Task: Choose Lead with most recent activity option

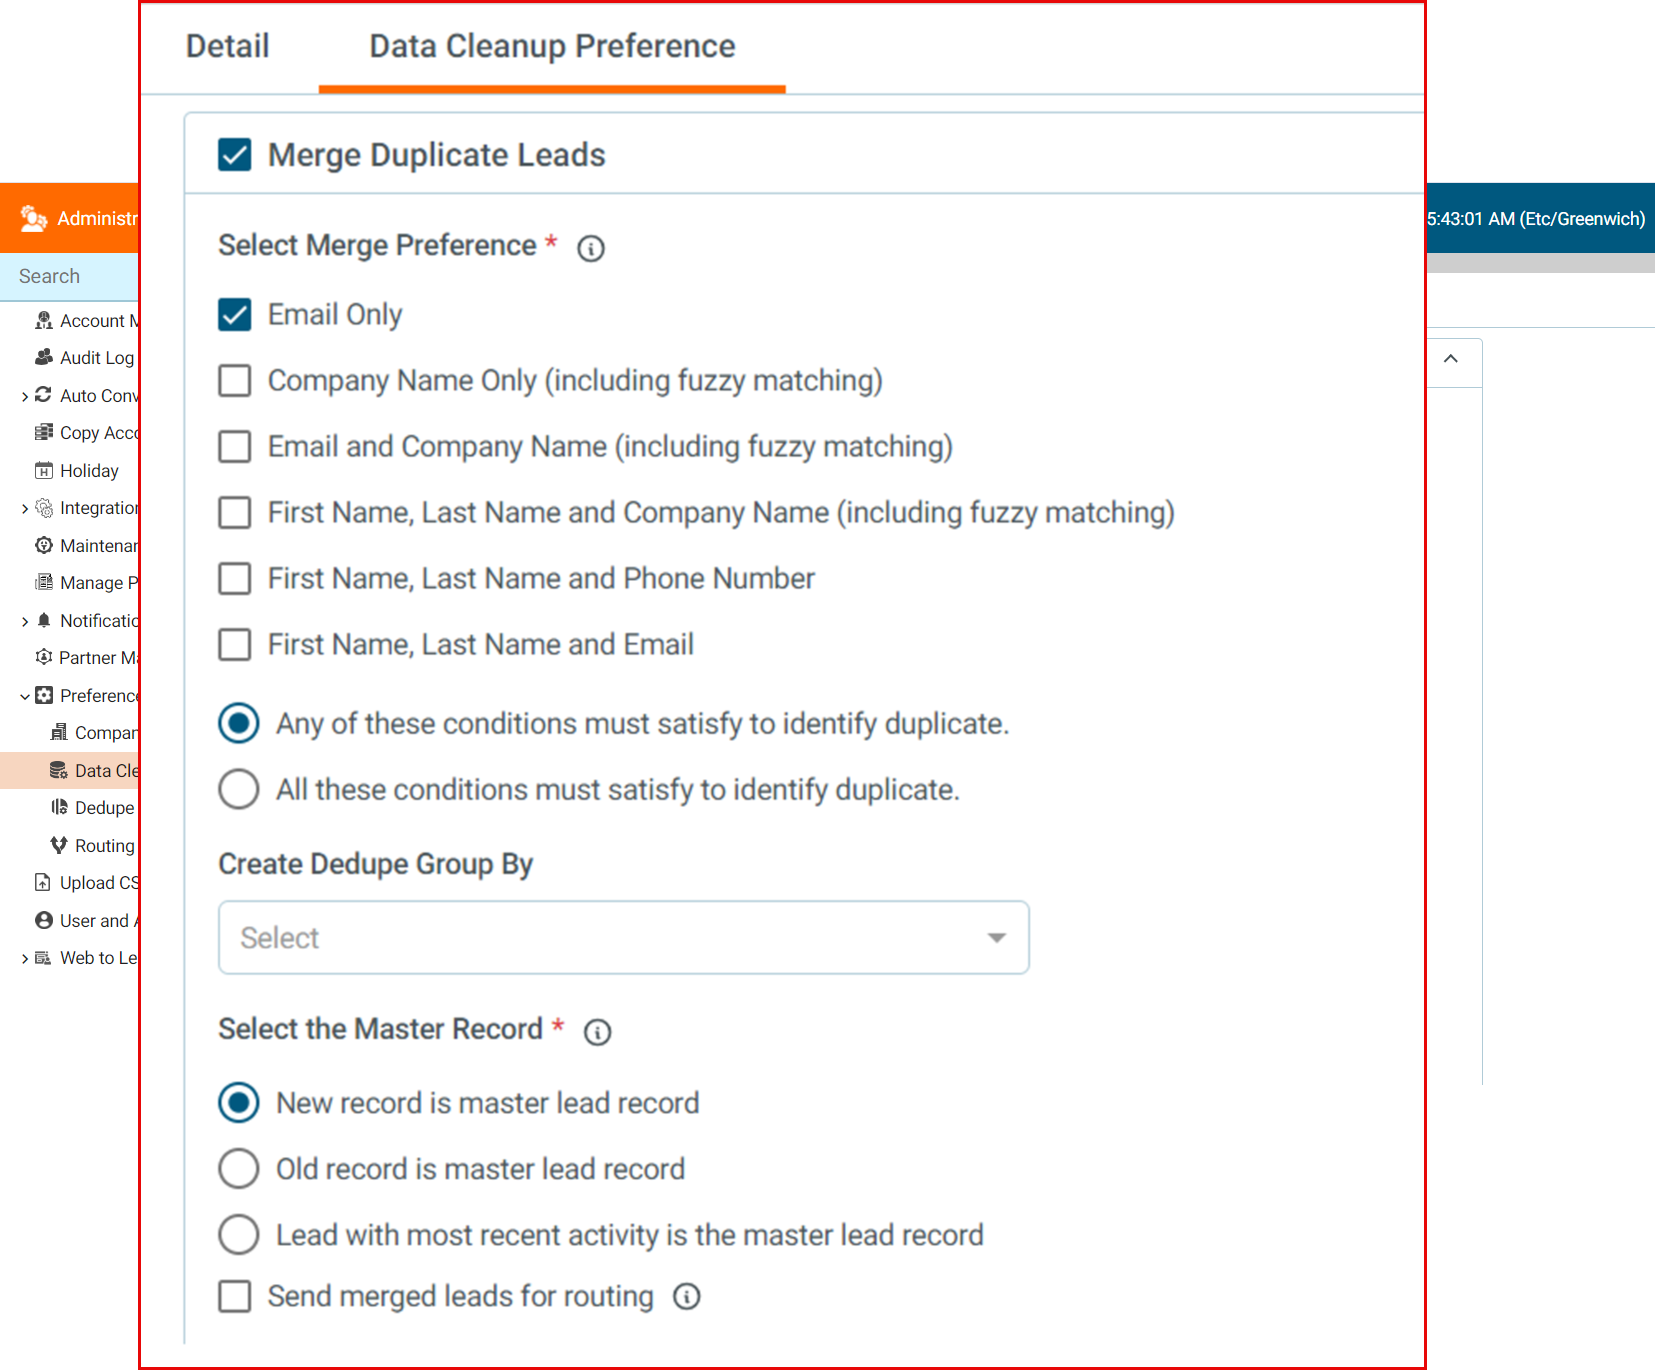Action: pos(239,1234)
